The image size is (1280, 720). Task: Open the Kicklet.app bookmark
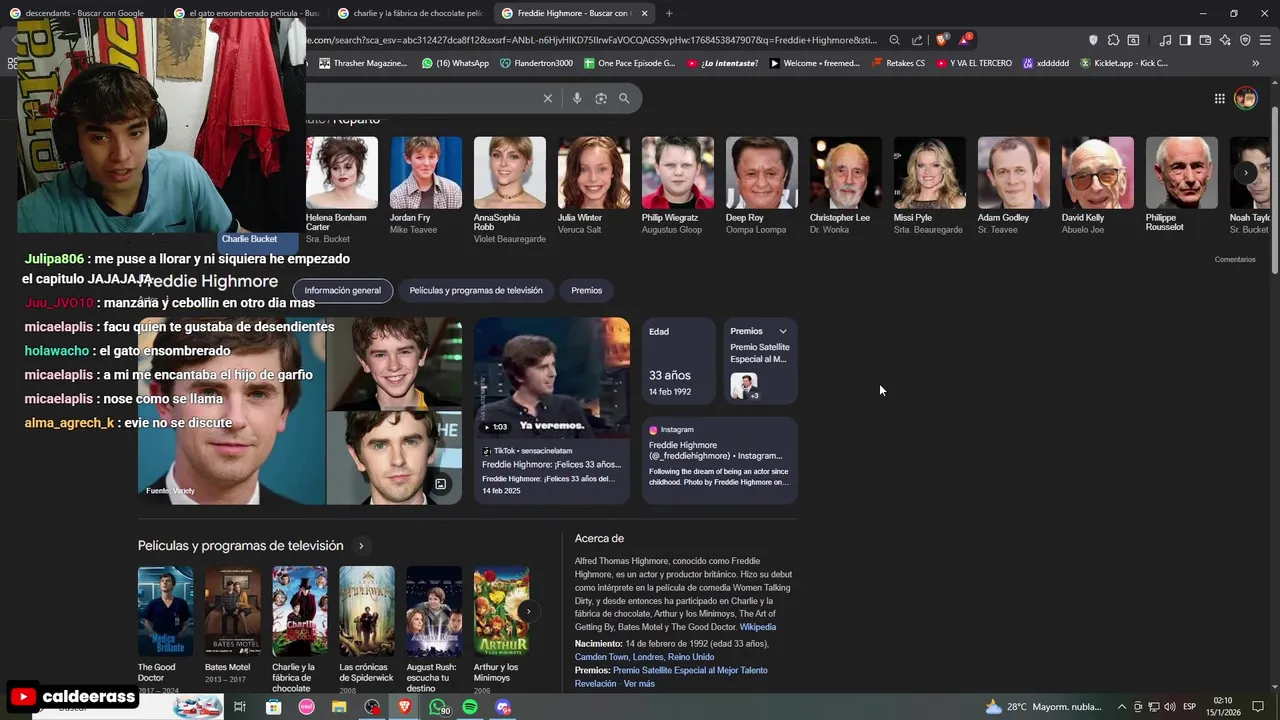pyautogui.click(x=1123, y=63)
